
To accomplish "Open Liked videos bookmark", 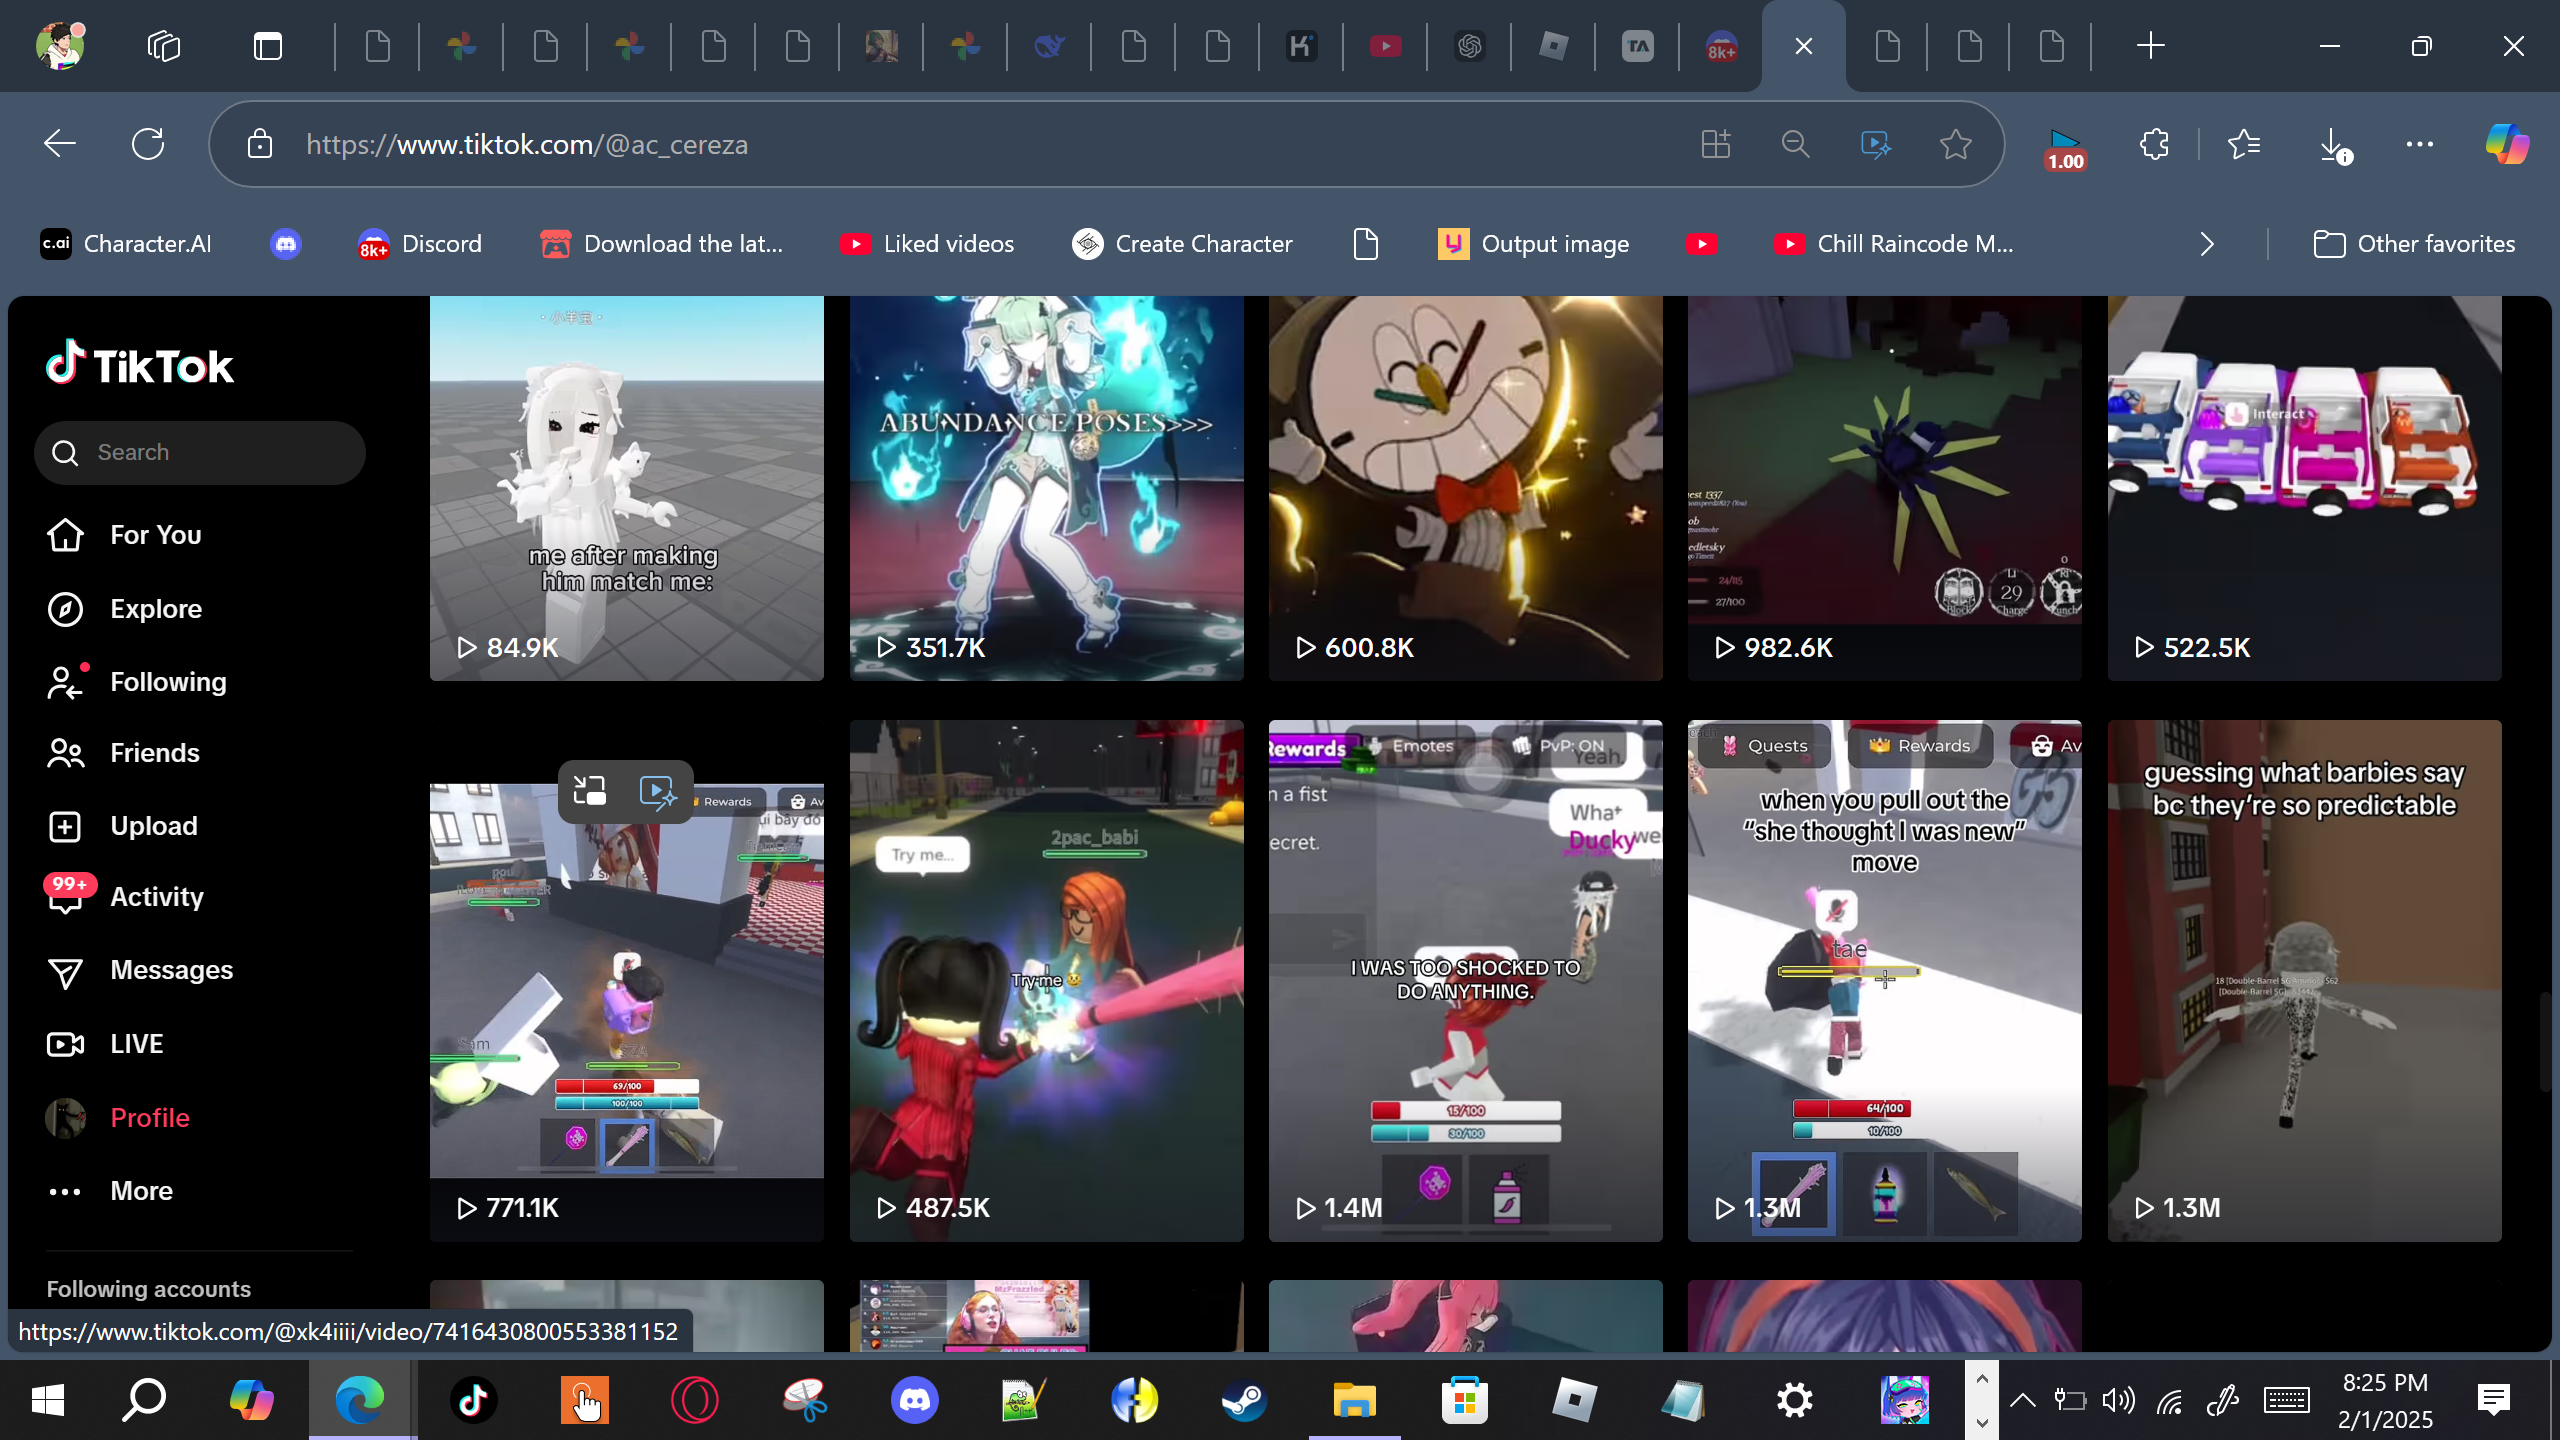I will [927, 244].
